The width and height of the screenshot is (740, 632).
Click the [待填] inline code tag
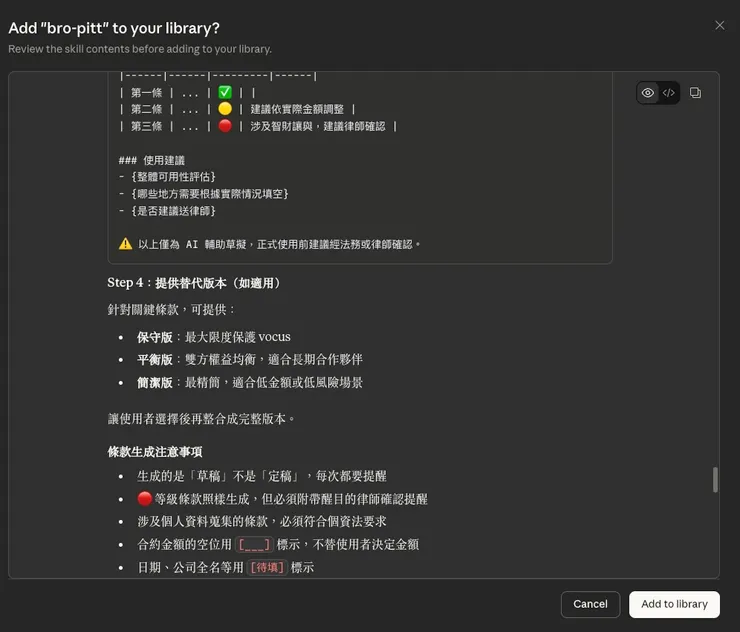coord(267,567)
